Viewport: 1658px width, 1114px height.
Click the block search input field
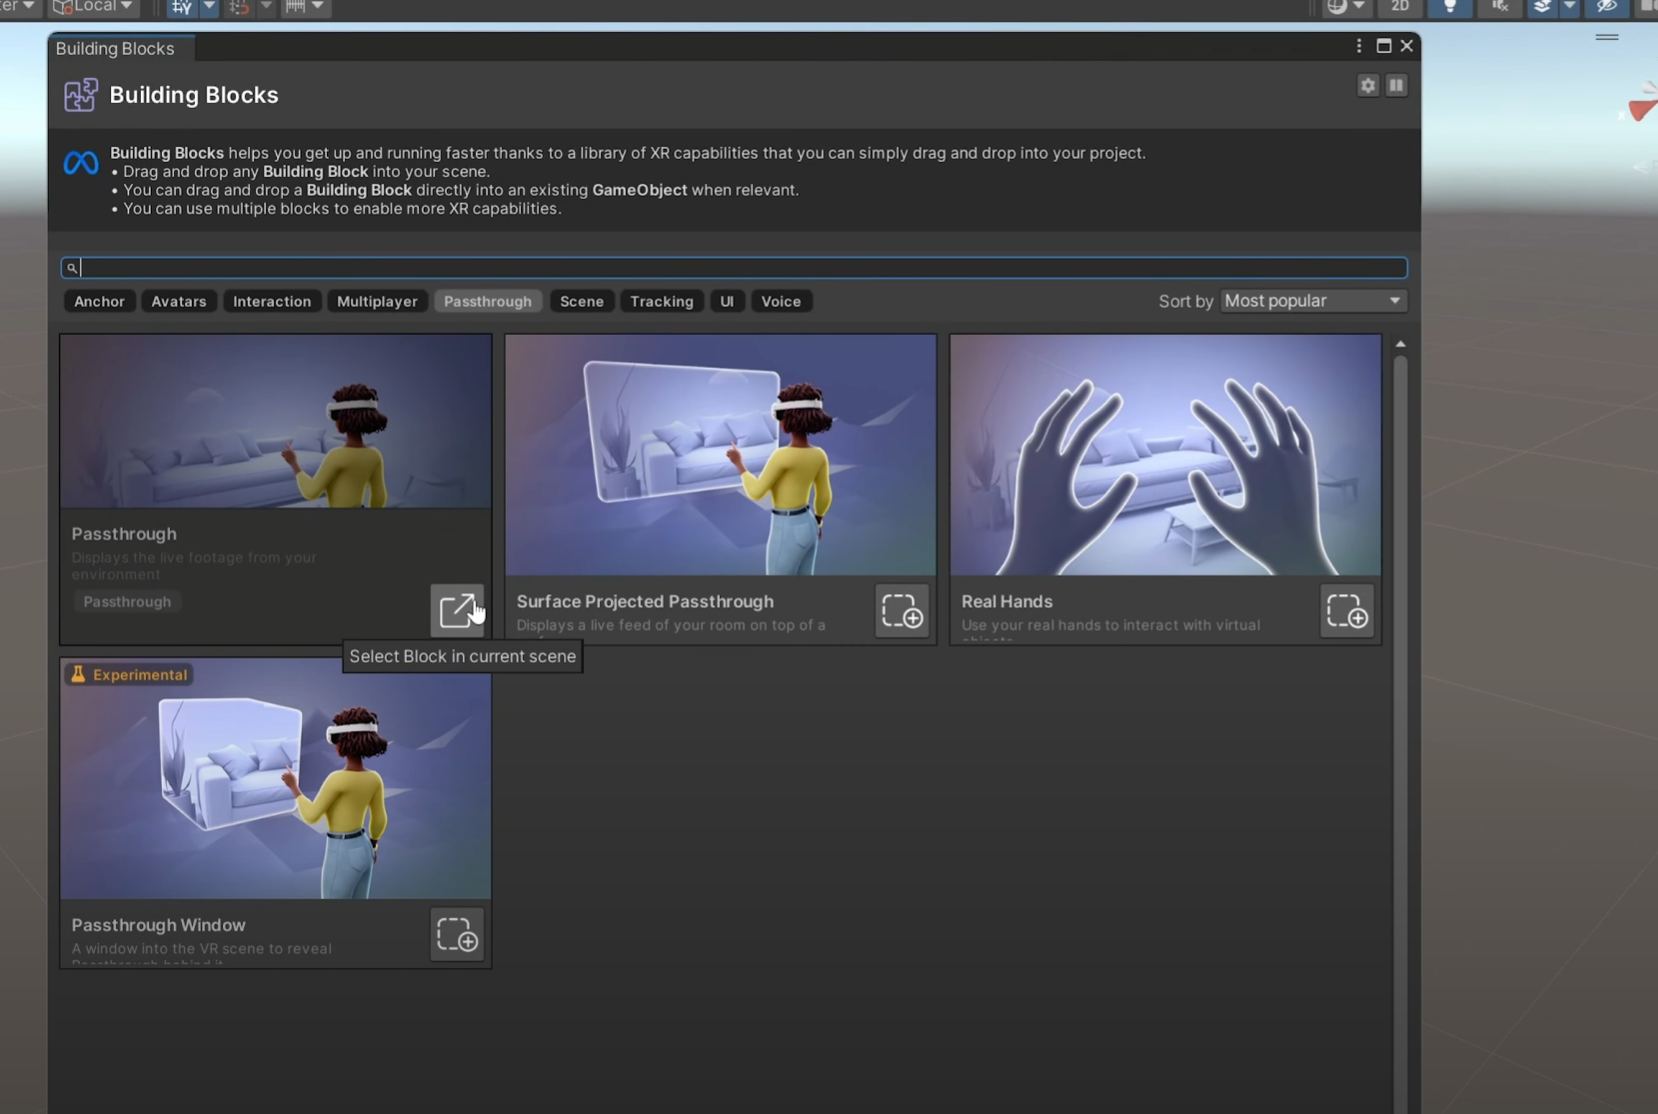734,268
